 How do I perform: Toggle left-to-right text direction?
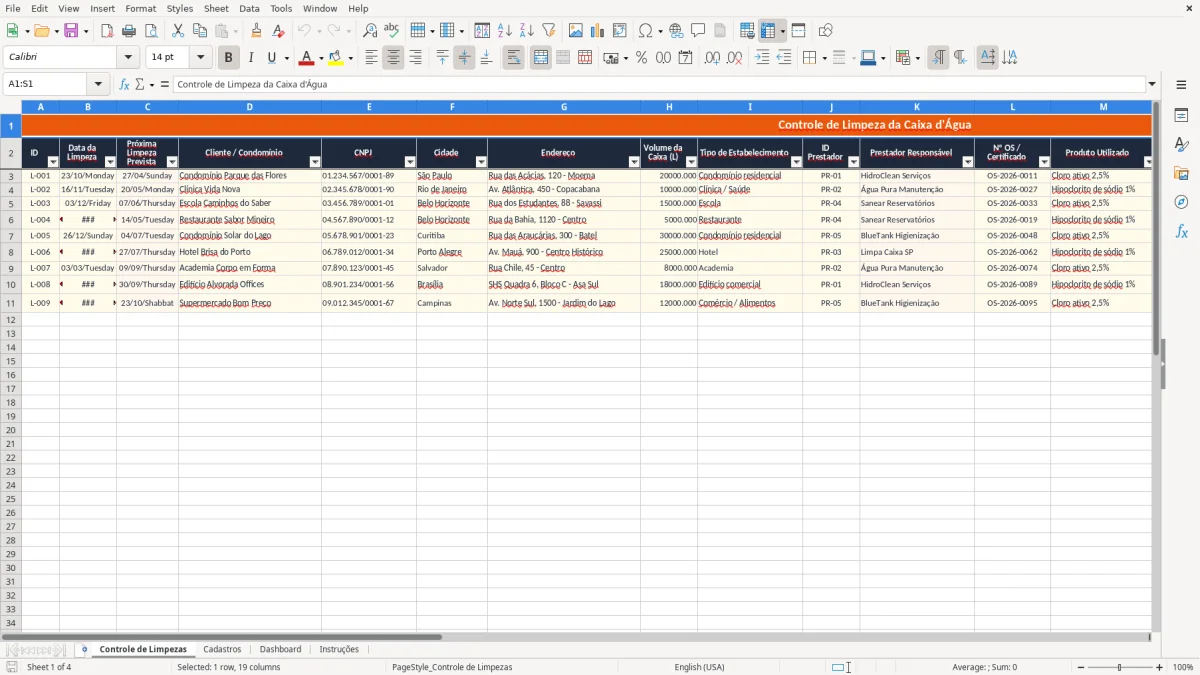point(938,58)
